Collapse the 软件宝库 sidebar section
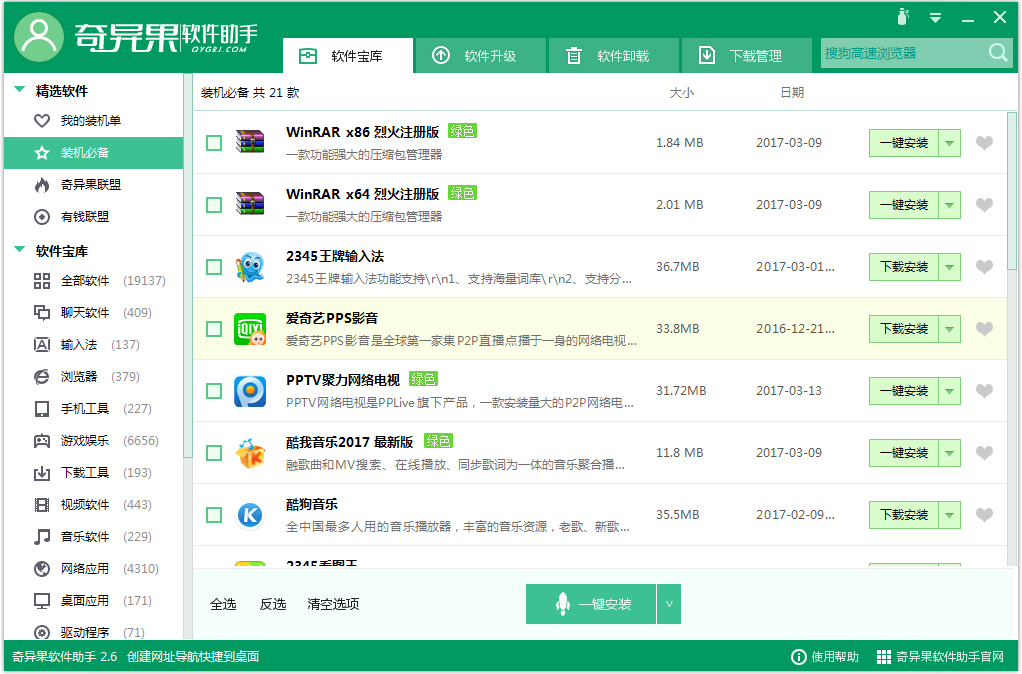The width and height of the screenshot is (1022, 674). [20, 250]
